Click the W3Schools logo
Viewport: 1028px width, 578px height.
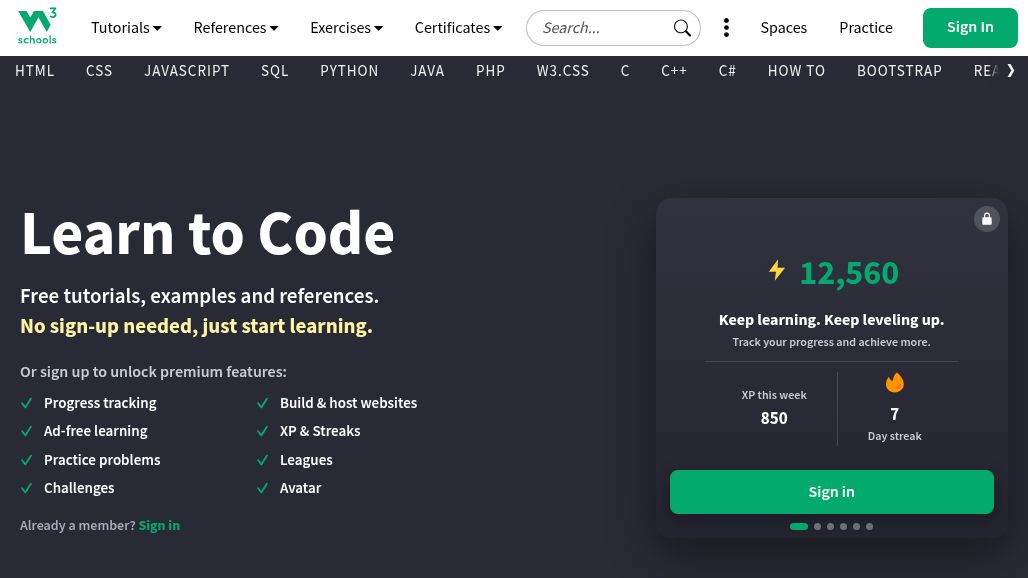[x=37, y=26]
